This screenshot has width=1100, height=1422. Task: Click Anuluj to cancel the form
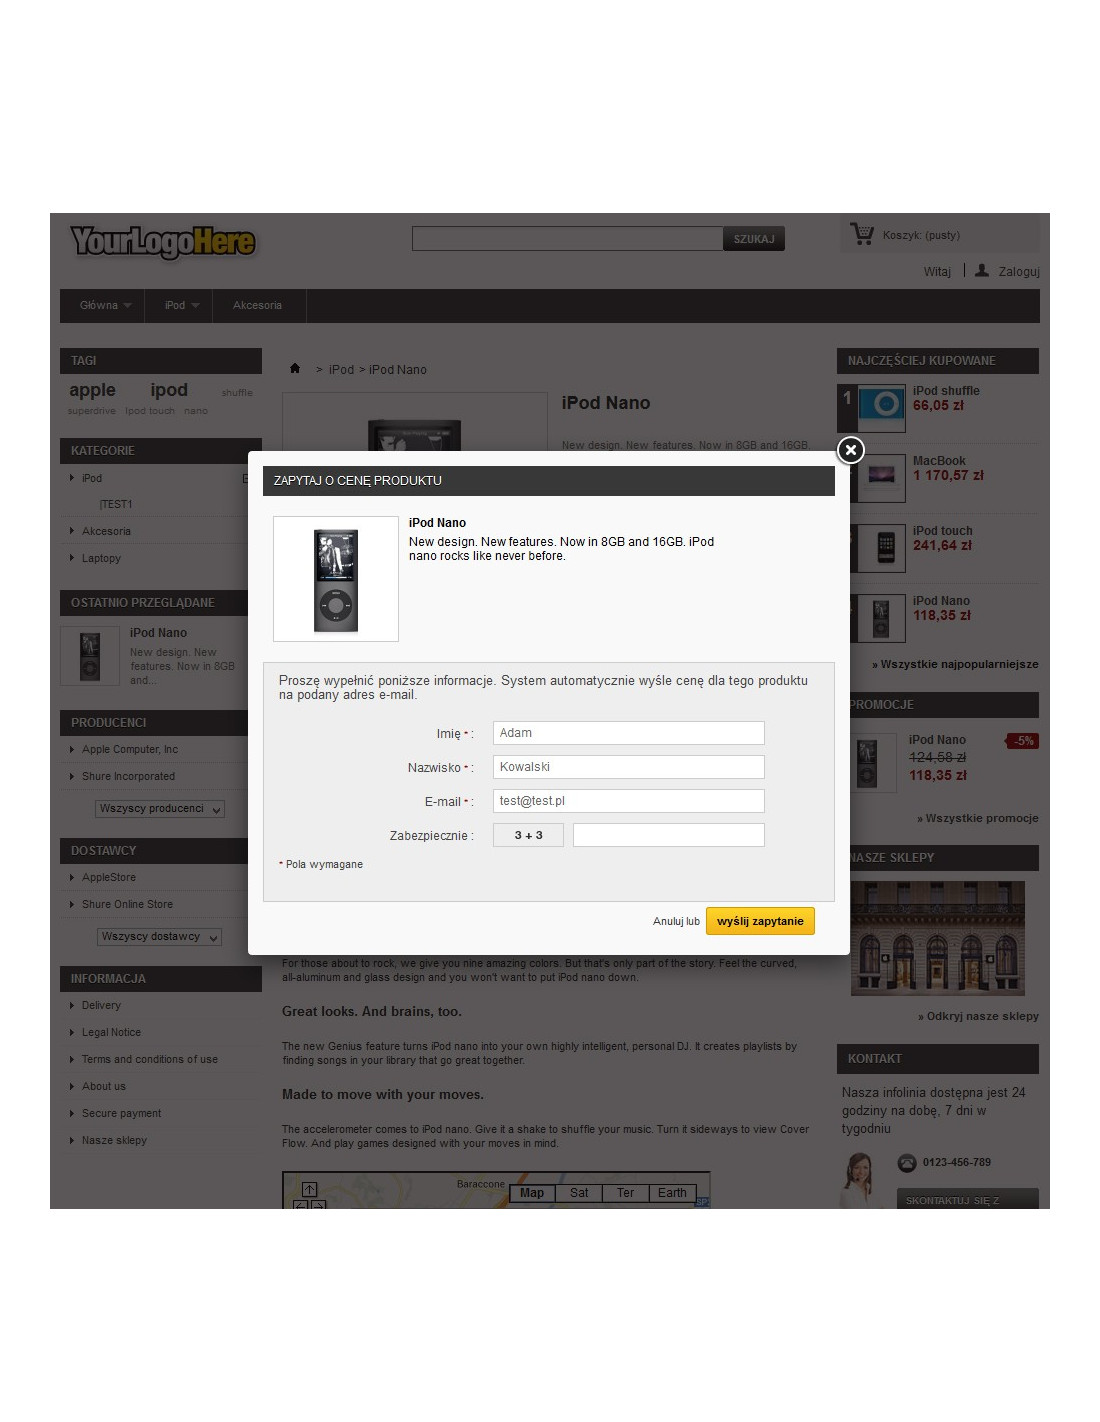668,921
